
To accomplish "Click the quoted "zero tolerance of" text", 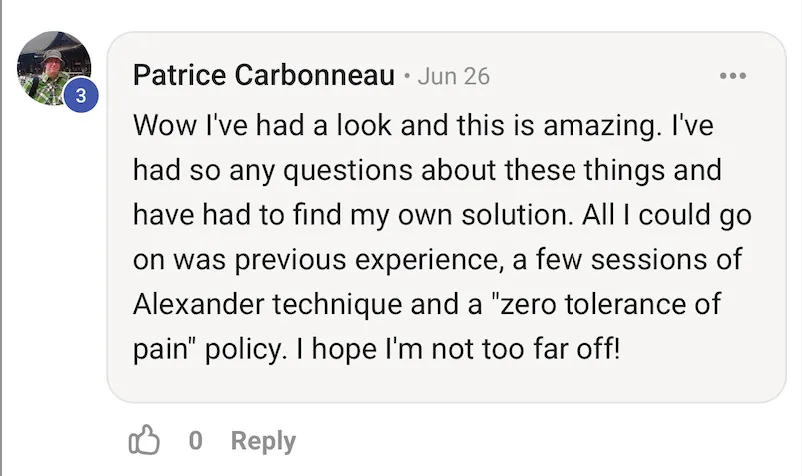I will pyautogui.click(x=601, y=303).
